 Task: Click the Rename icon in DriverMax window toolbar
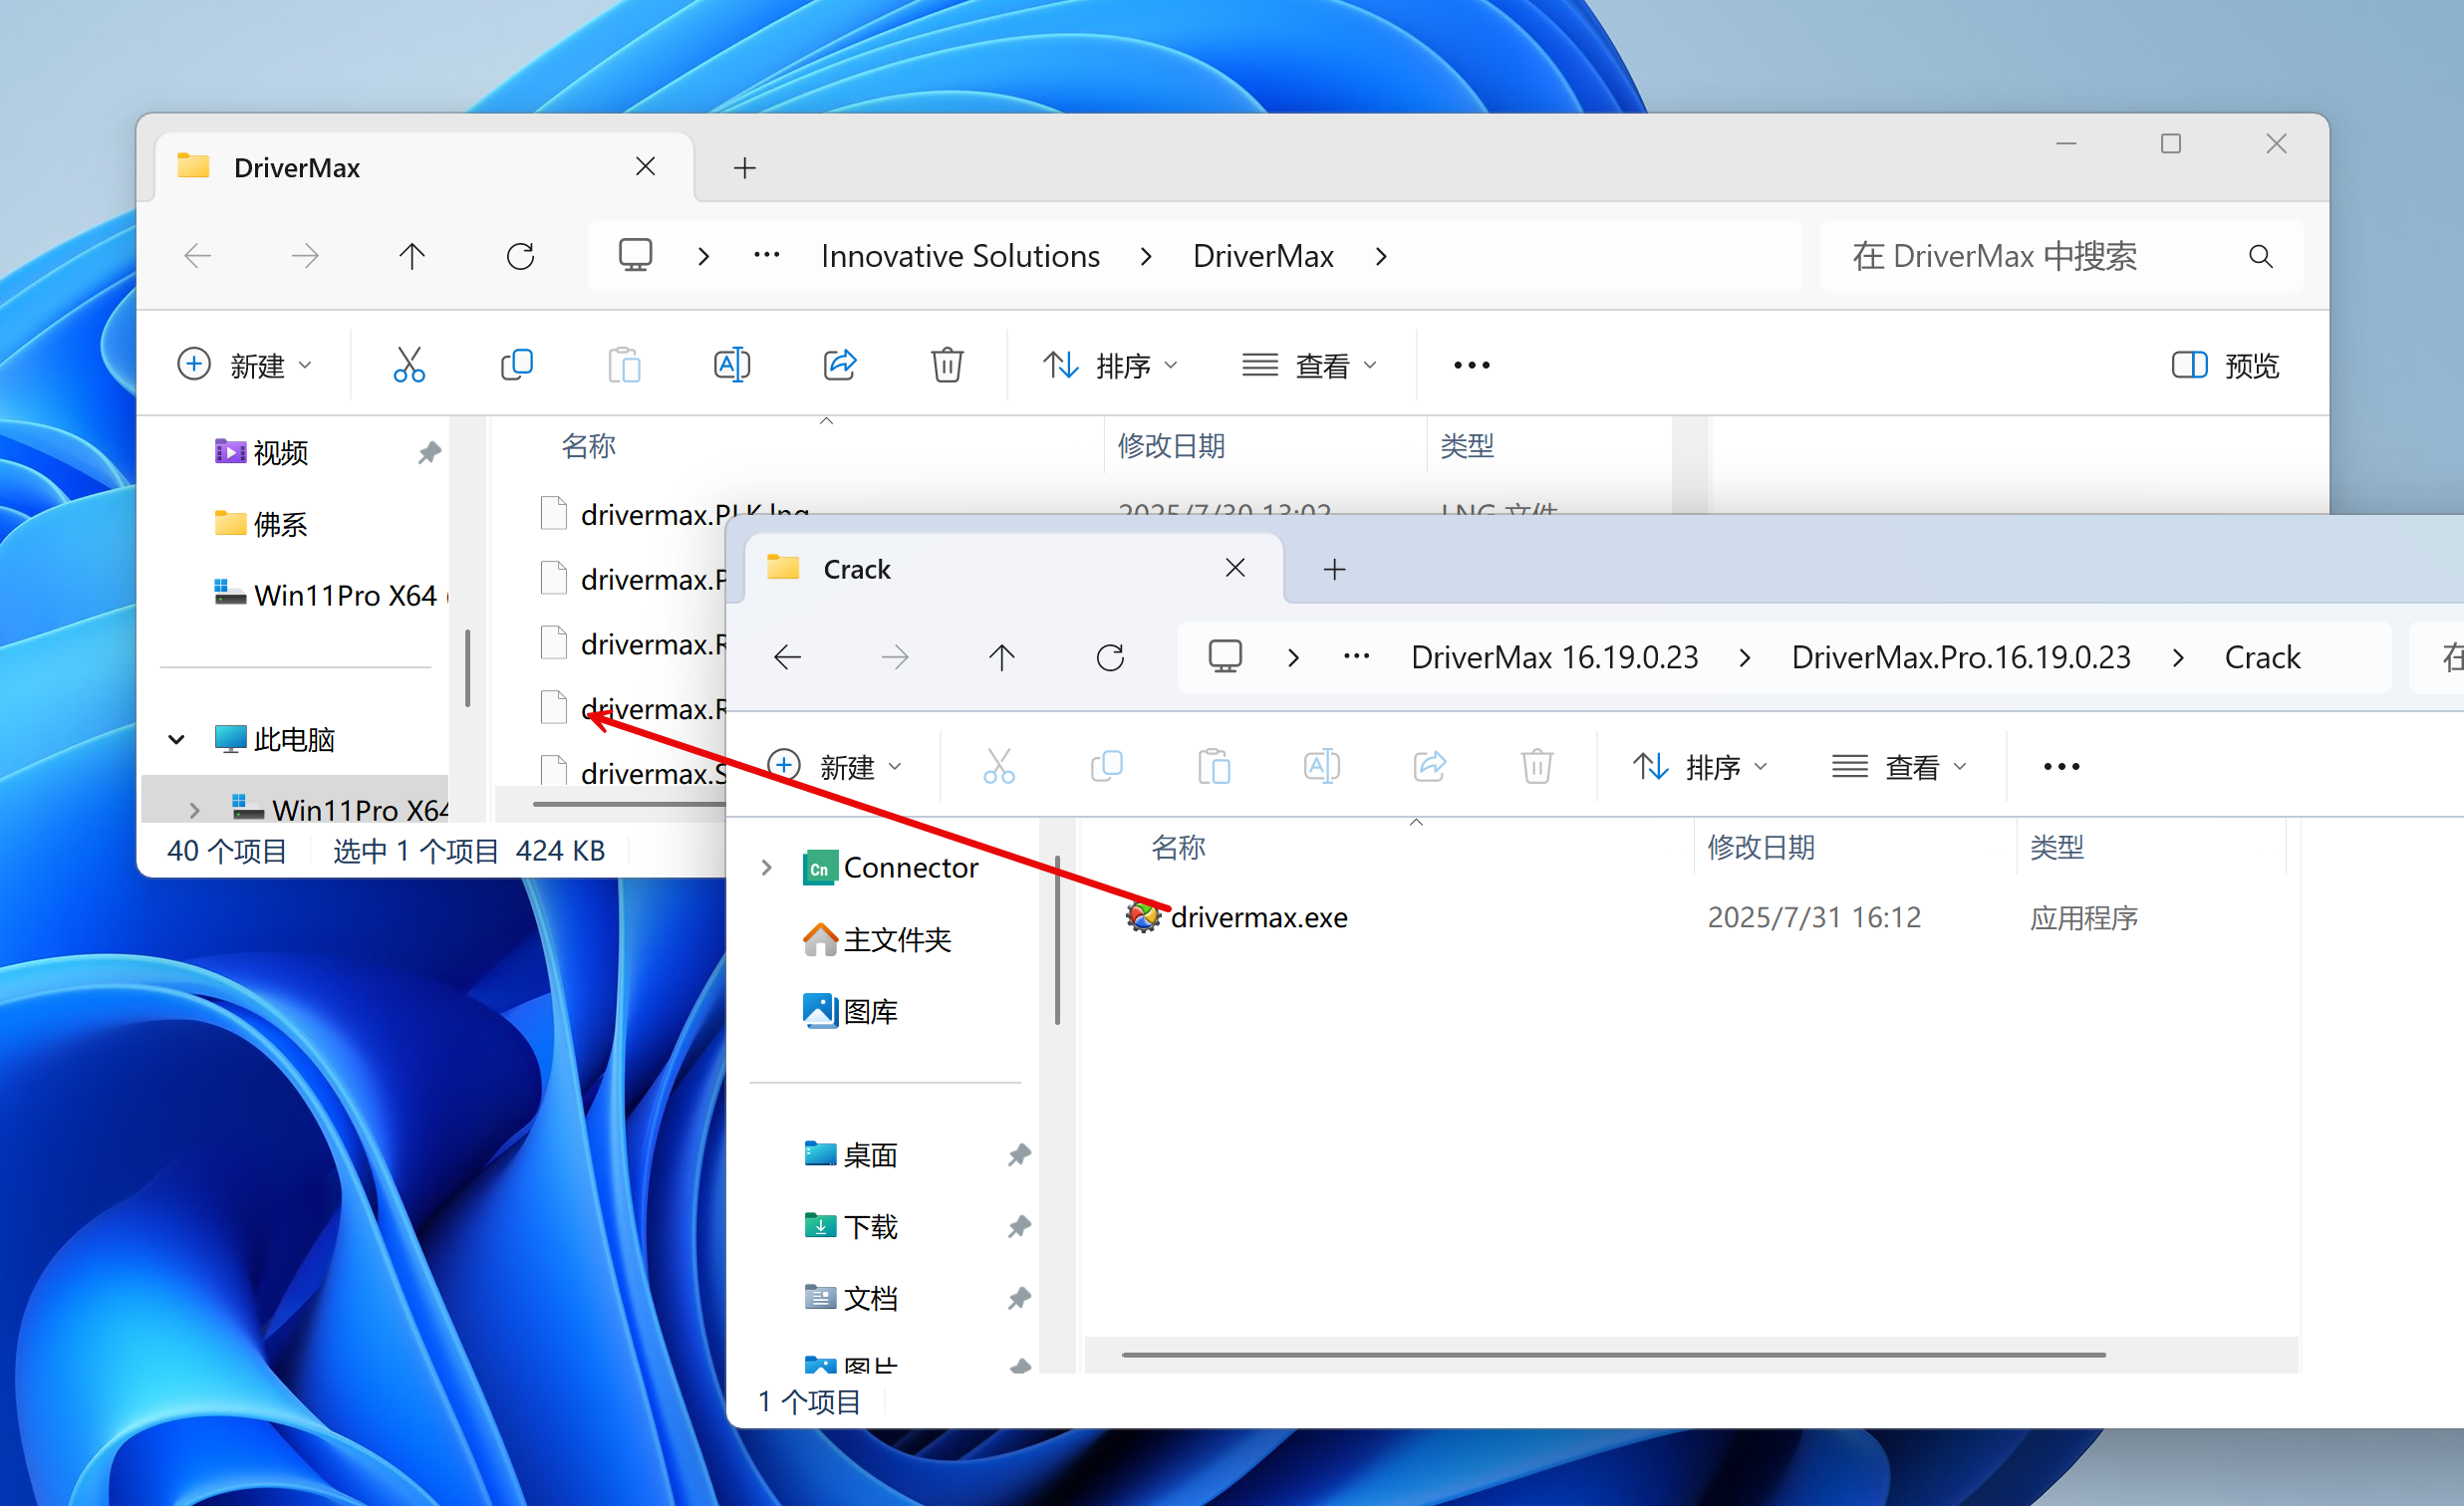[x=732, y=365]
